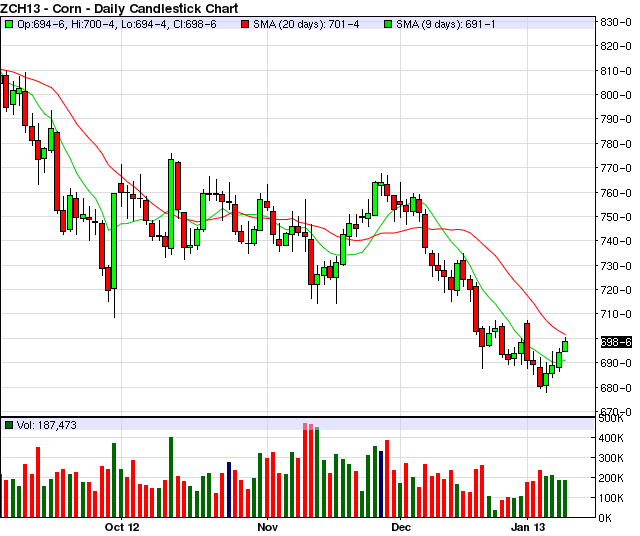Viewport: 640px width, 536px height.
Task: Click the green SMA 9 days legend square
Action: pos(388,24)
